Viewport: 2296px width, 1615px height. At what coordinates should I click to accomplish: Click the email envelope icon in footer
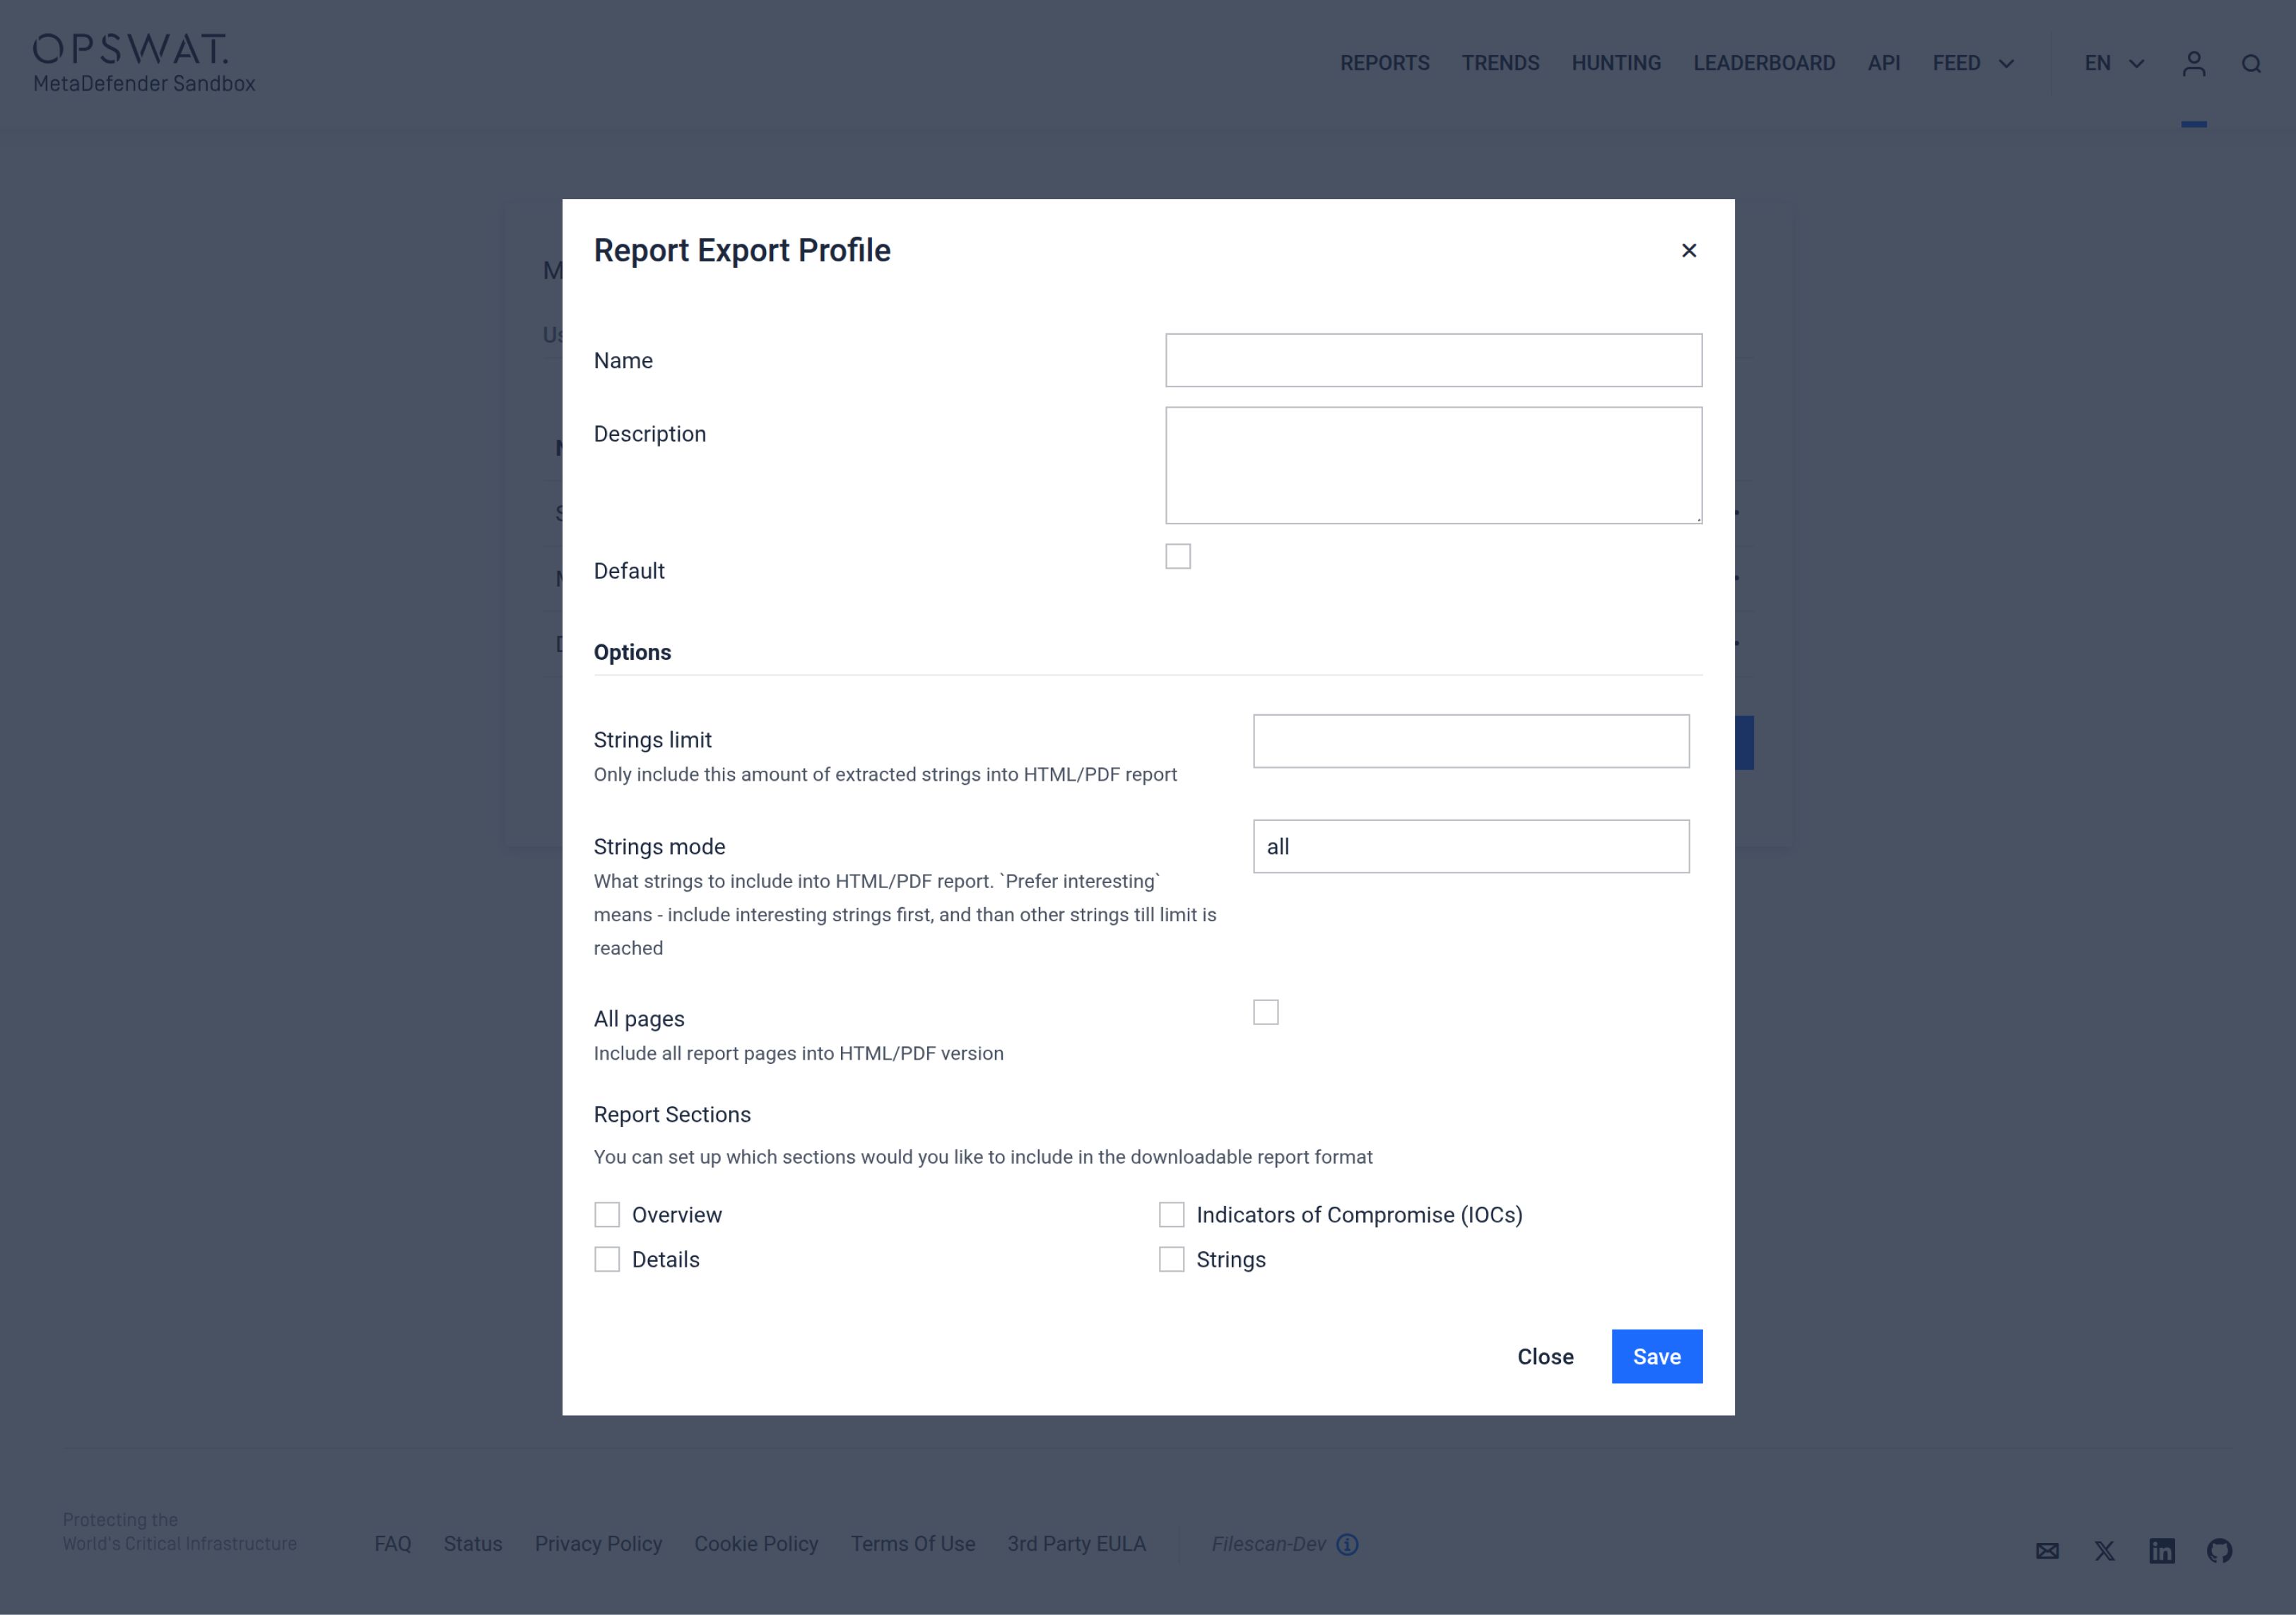(x=2047, y=1550)
